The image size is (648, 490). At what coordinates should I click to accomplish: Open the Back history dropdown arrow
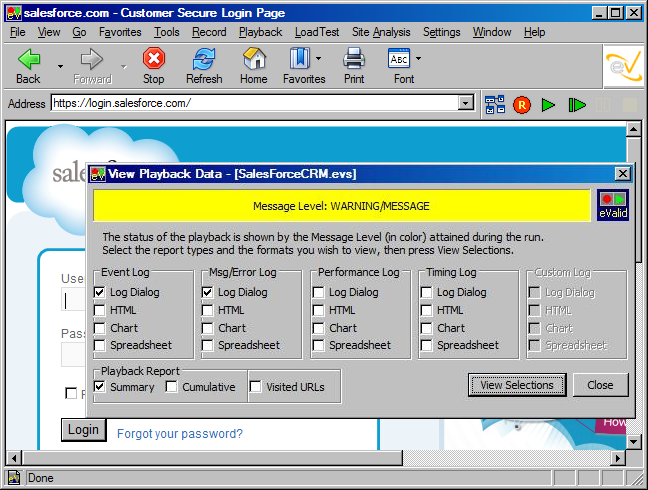(60, 66)
